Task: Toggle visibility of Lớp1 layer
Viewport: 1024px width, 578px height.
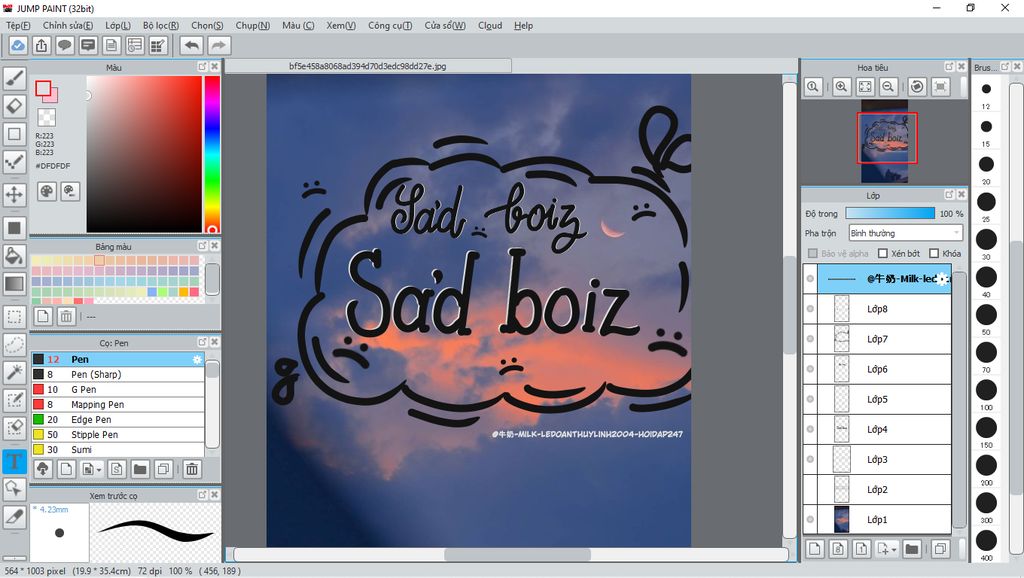Action: tap(810, 519)
